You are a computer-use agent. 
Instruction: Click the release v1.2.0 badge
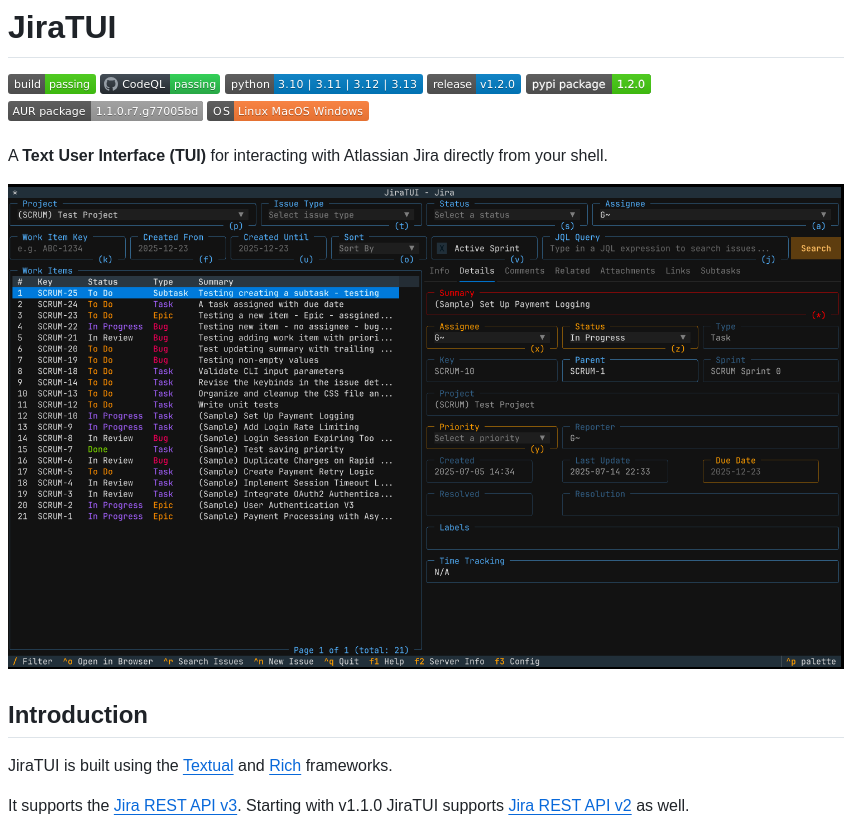click(474, 84)
